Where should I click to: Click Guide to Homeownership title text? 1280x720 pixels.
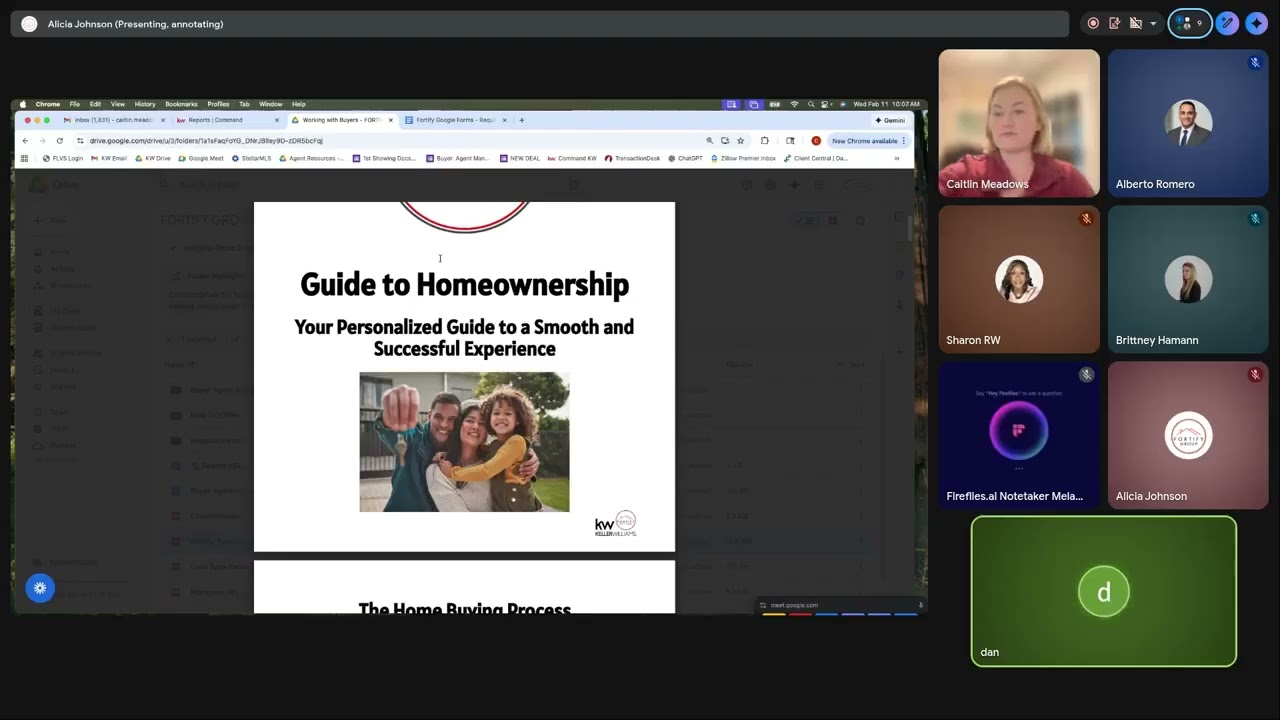464,285
